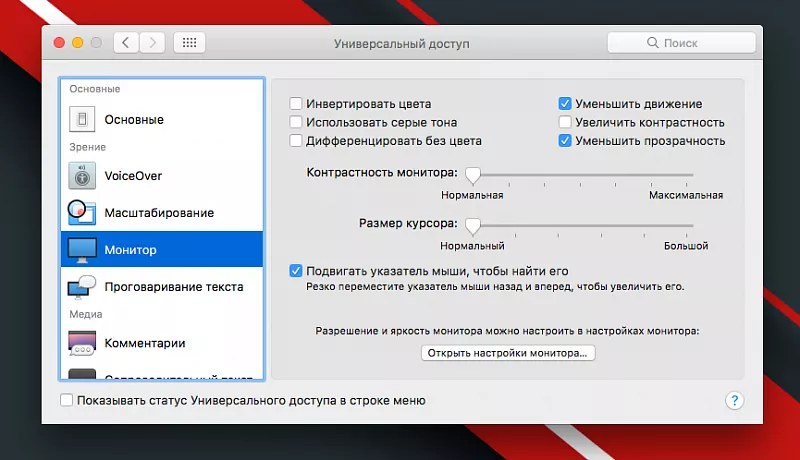
Task: Click the yellow minimize window button
Action: click(78, 43)
